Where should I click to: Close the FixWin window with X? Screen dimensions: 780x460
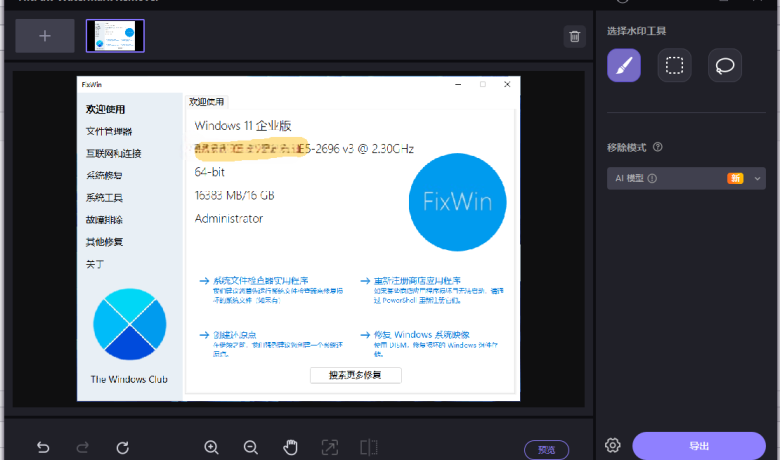point(507,85)
